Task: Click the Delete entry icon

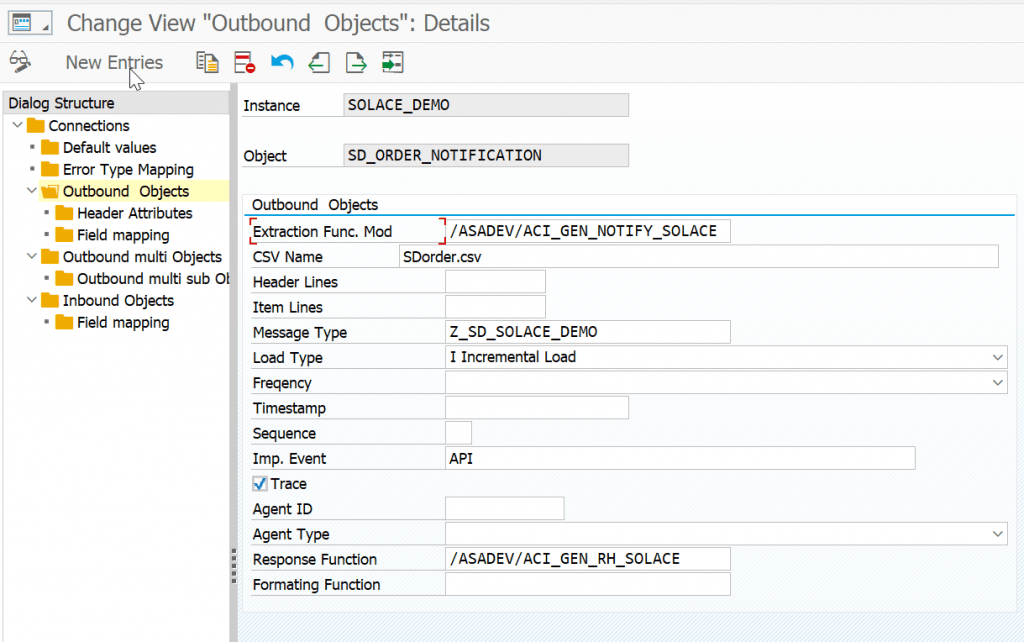Action: pos(243,62)
